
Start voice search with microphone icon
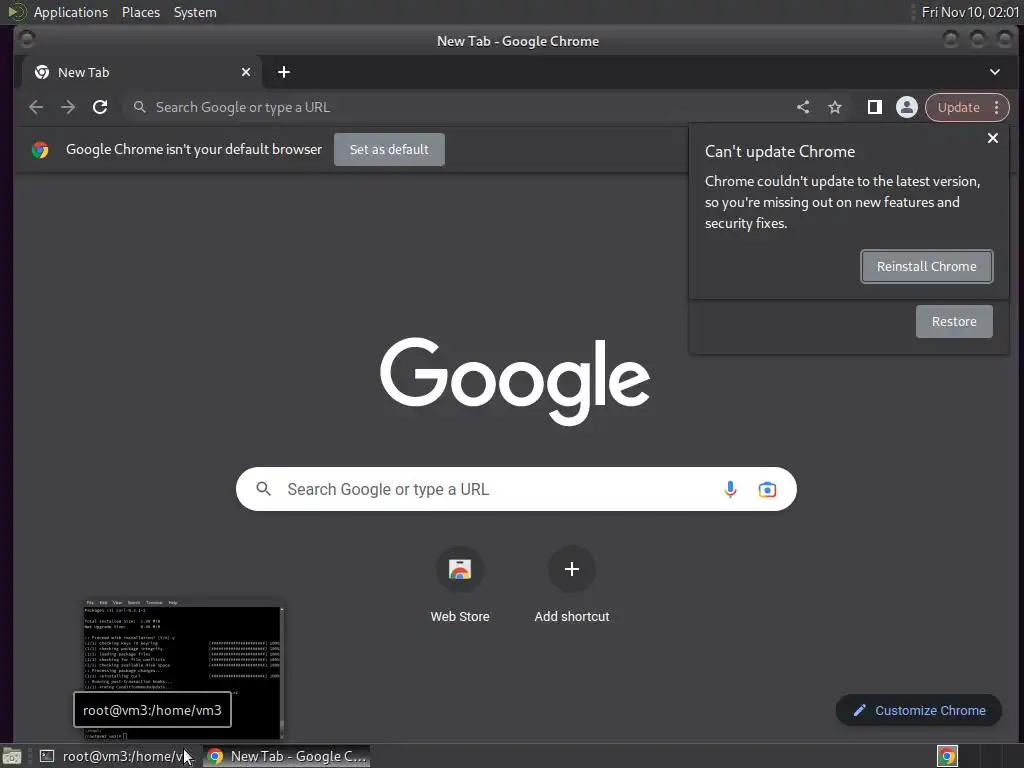tap(730, 489)
